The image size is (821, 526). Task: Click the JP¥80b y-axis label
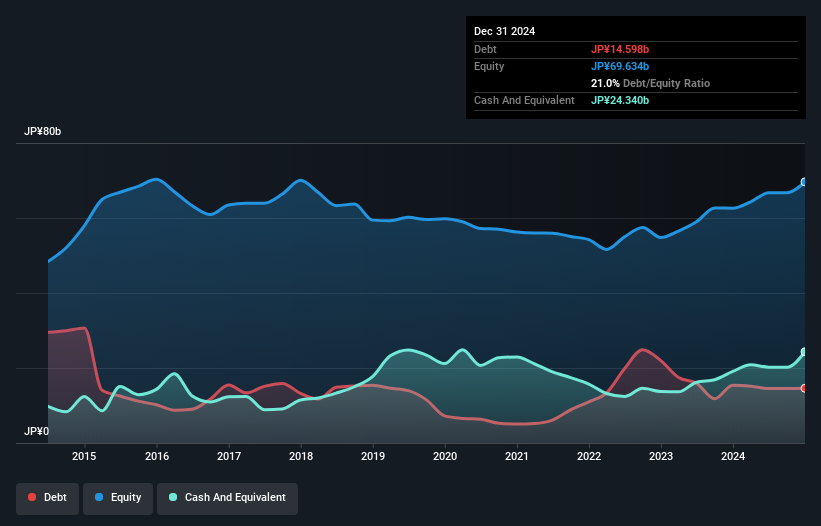(x=42, y=131)
